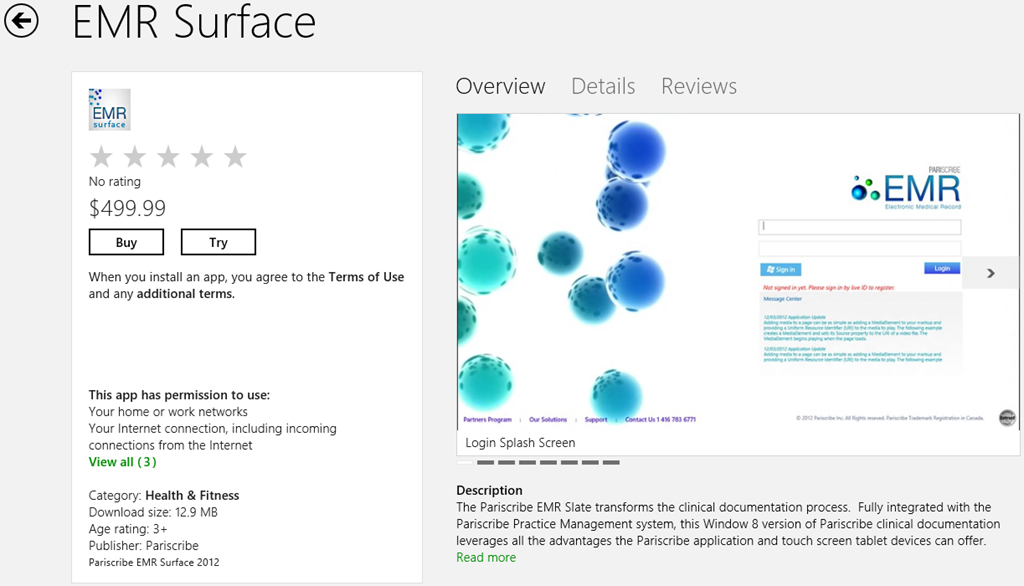
Task: Switch to the Overview tab
Action: click(x=500, y=87)
